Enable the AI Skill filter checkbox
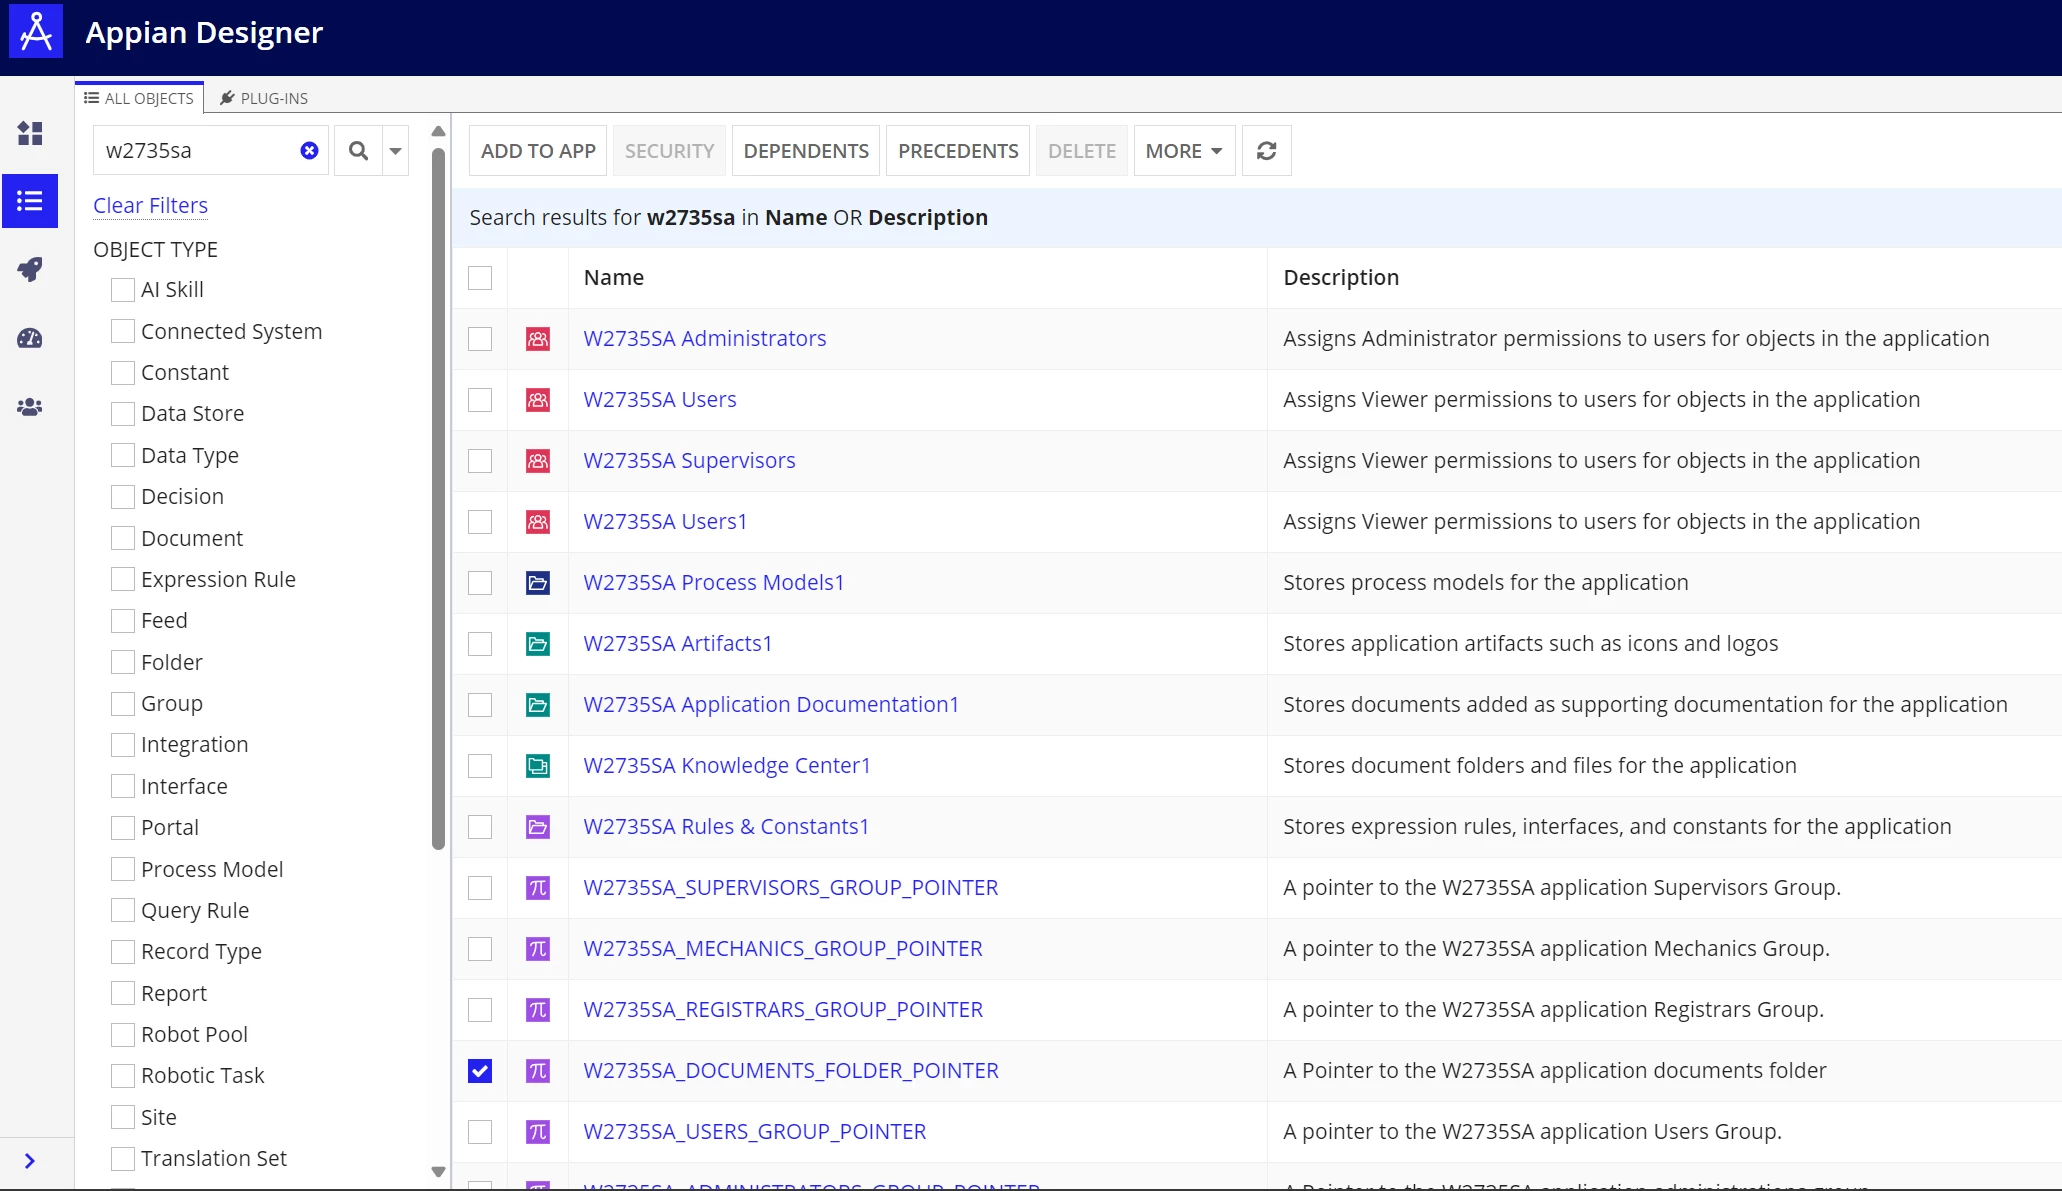Screen dimensions: 2062x1191 [x=123, y=290]
